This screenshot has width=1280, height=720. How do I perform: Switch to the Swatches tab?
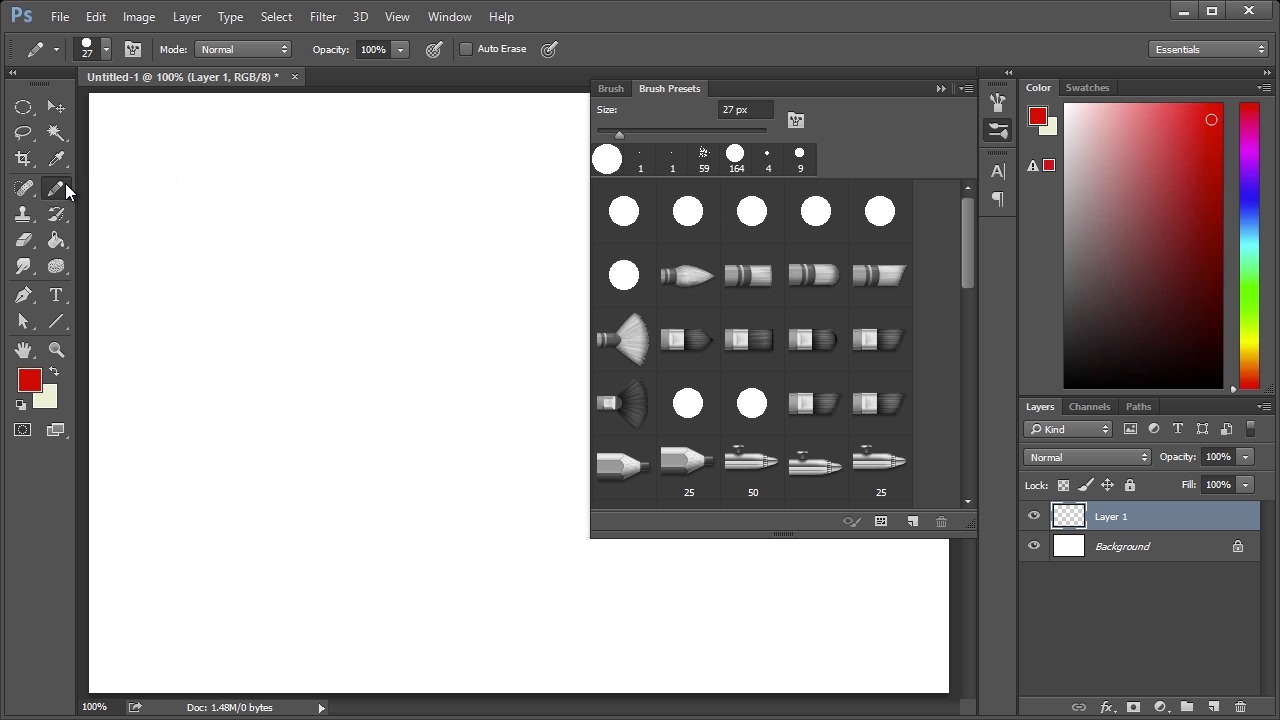tap(1087, 88)
